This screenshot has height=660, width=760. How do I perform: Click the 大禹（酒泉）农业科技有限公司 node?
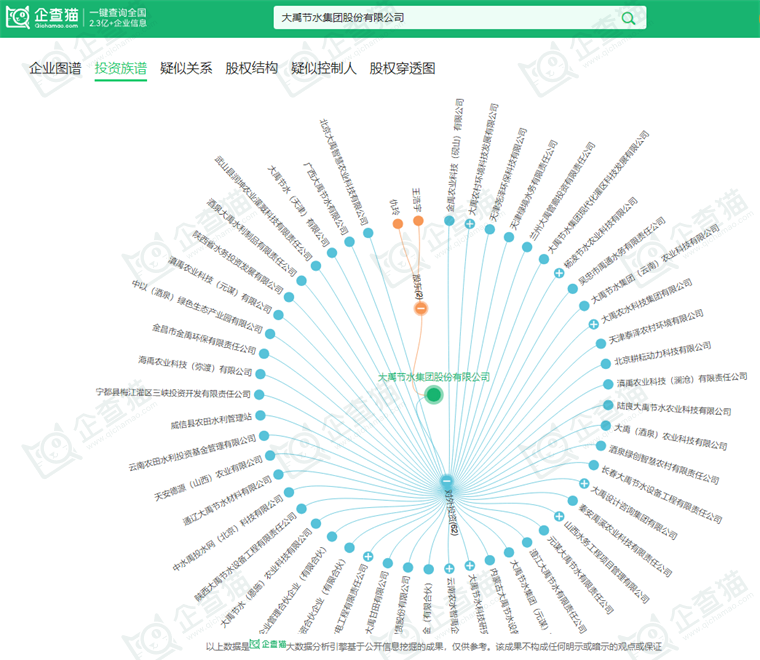point(605,425)
